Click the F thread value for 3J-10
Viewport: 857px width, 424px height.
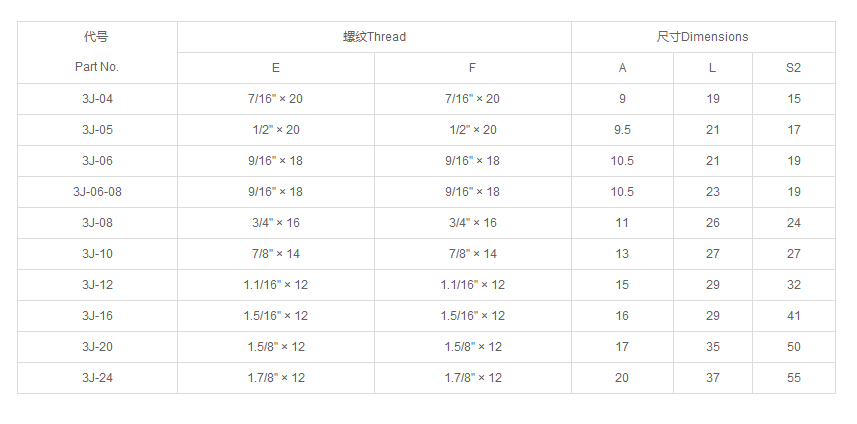(472, 254)
